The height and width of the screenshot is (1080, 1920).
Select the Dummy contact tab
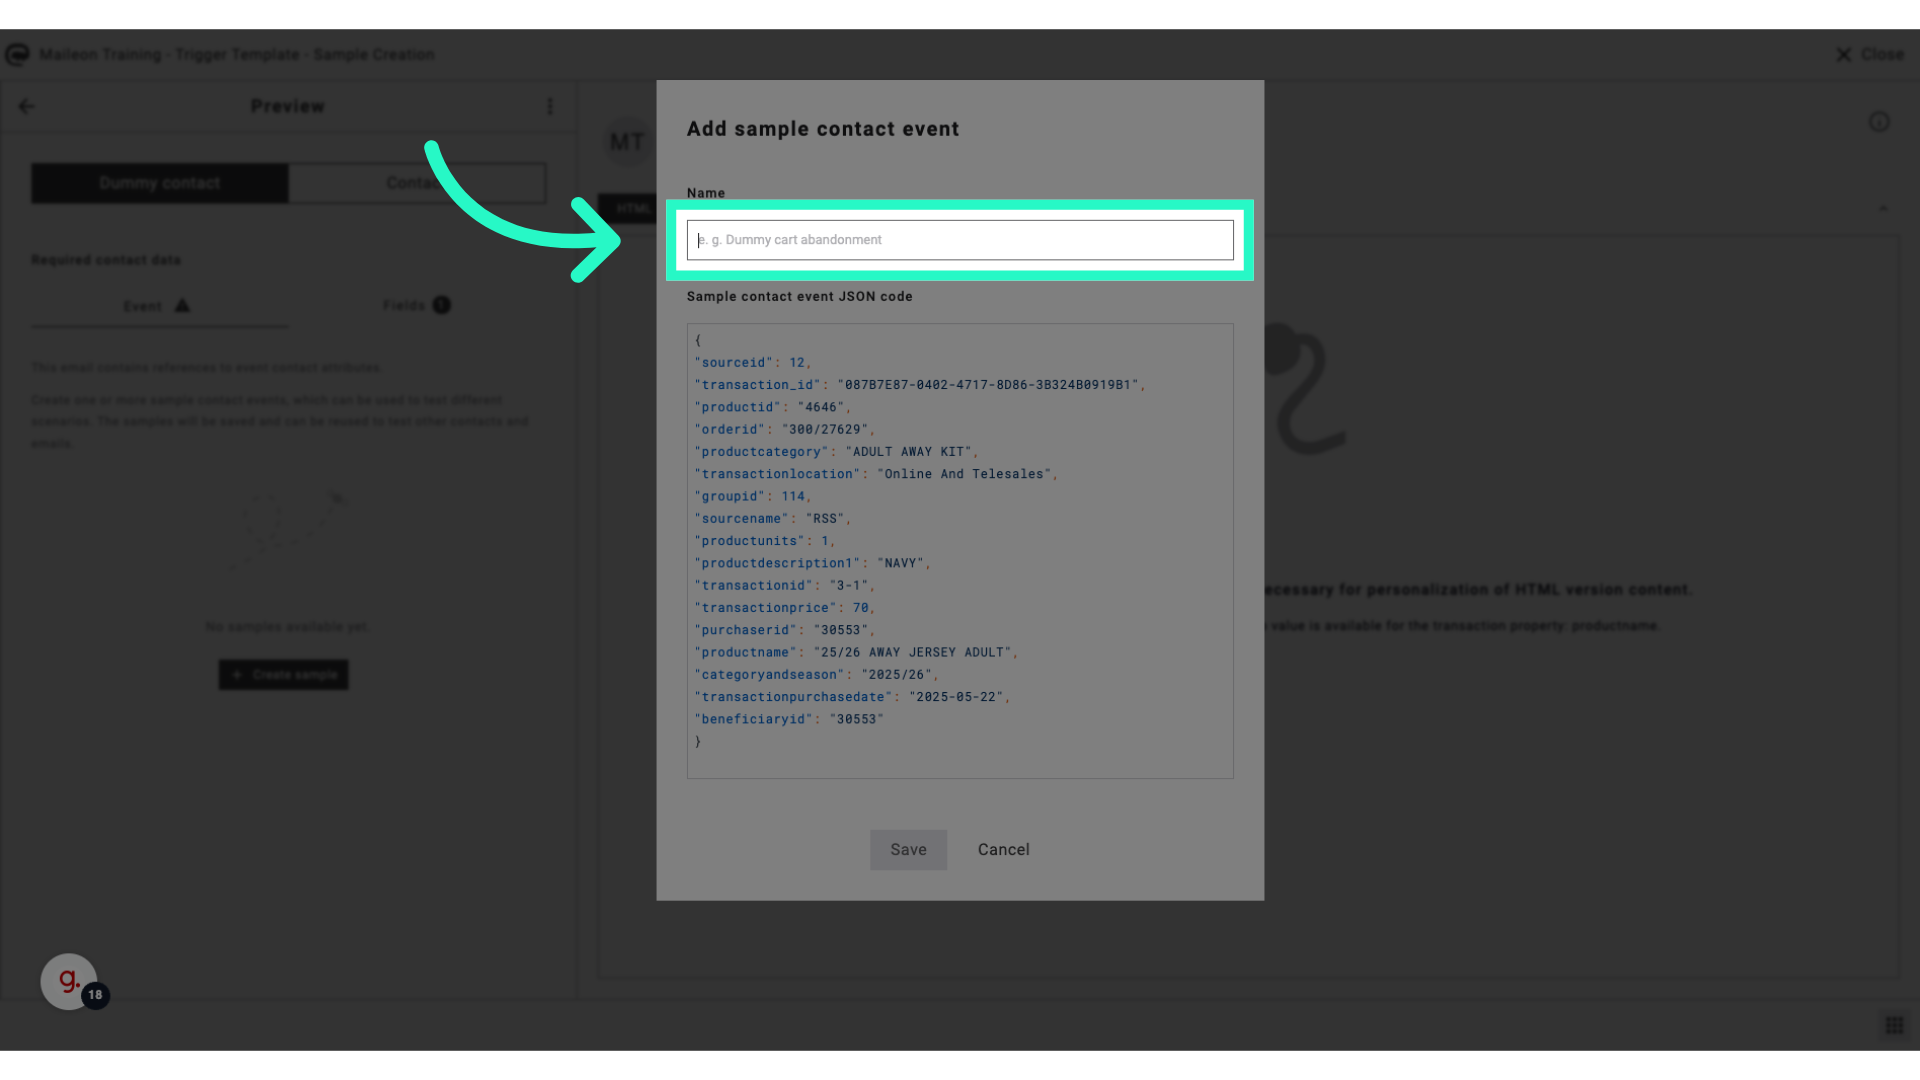coord(160,183)
